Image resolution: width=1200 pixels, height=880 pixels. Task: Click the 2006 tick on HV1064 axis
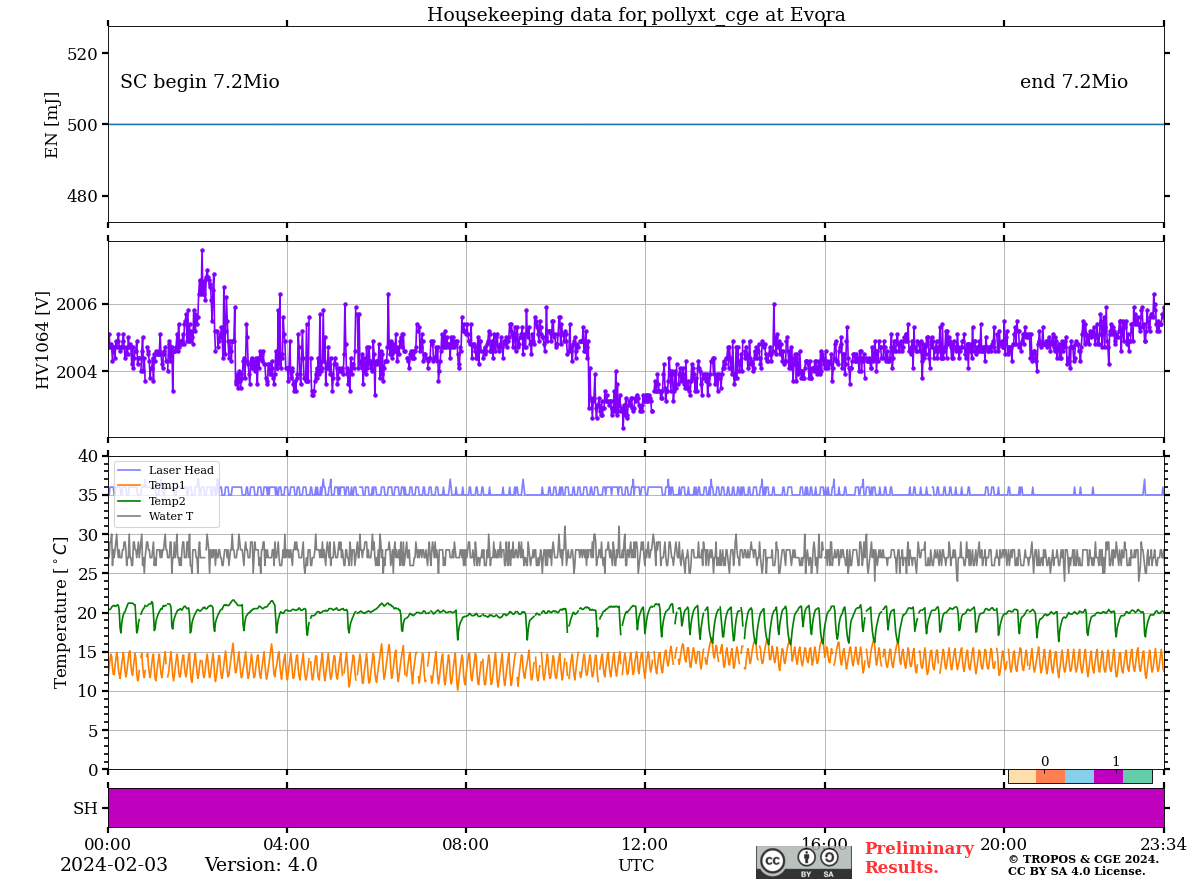[78, 304]
